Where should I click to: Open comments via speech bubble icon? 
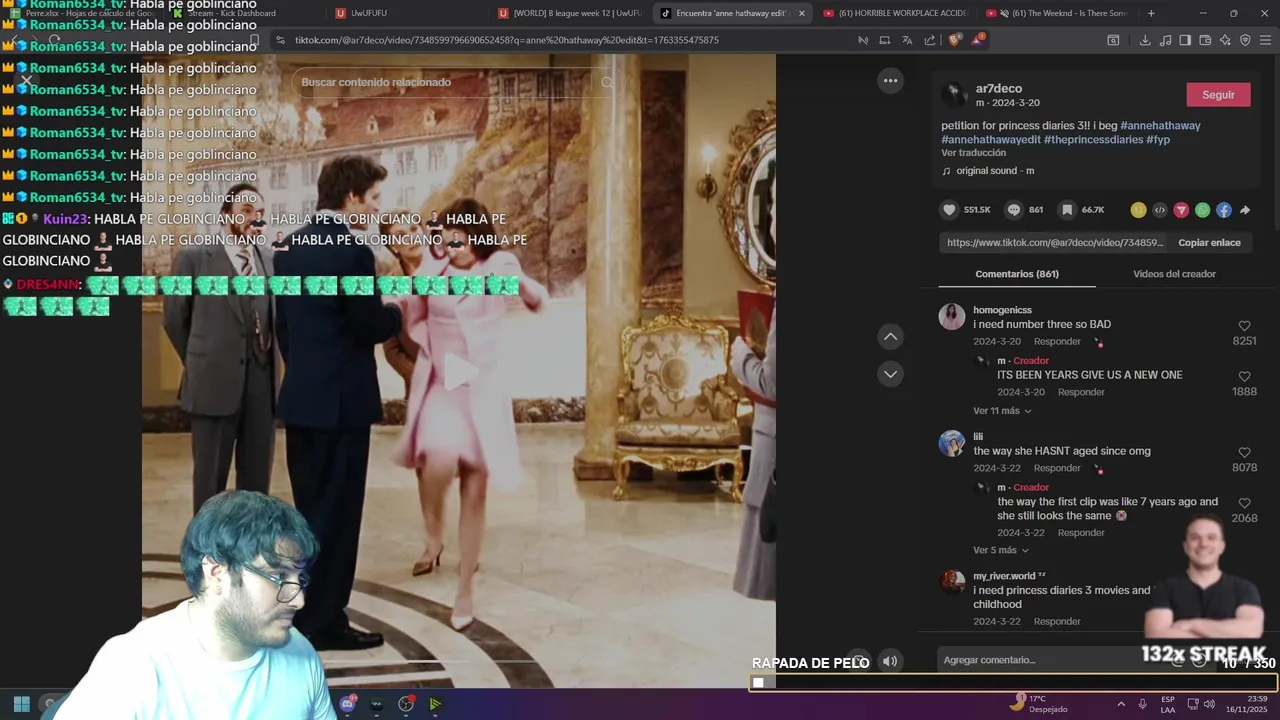(1014, 210)
